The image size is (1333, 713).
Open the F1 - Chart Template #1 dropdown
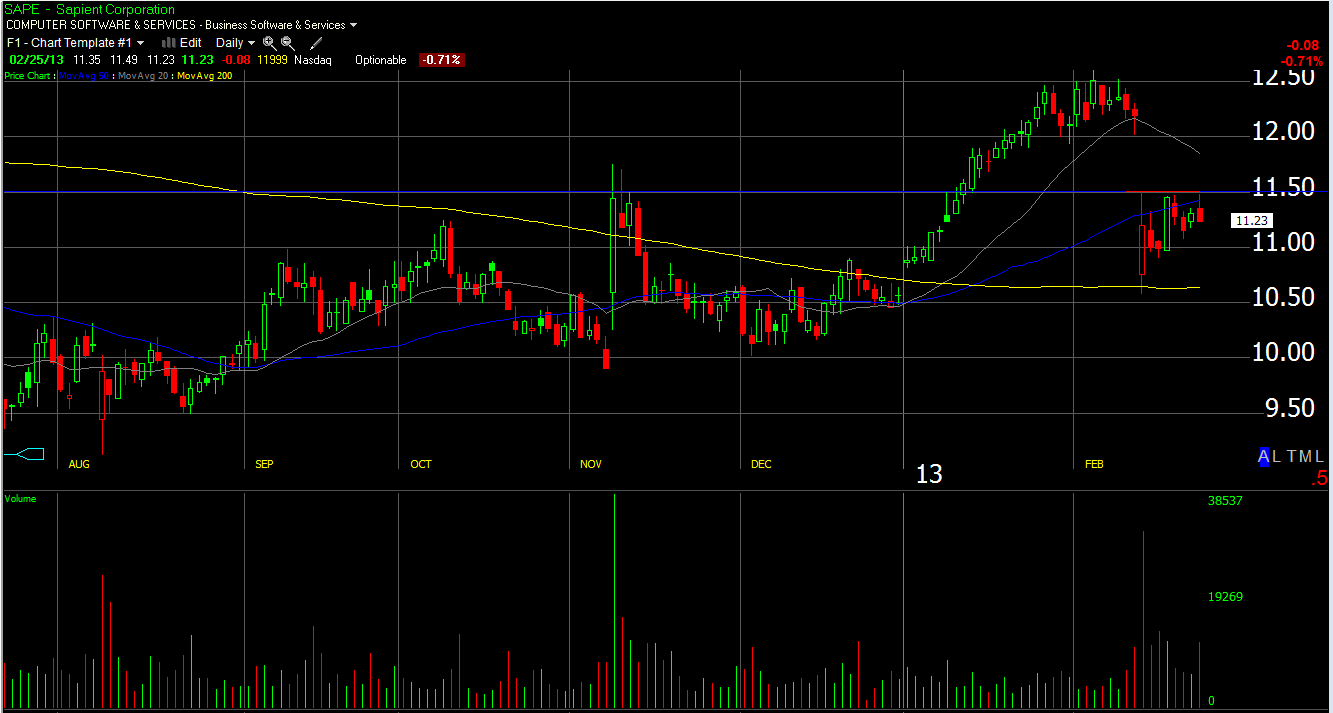click(x=76, y=43)
